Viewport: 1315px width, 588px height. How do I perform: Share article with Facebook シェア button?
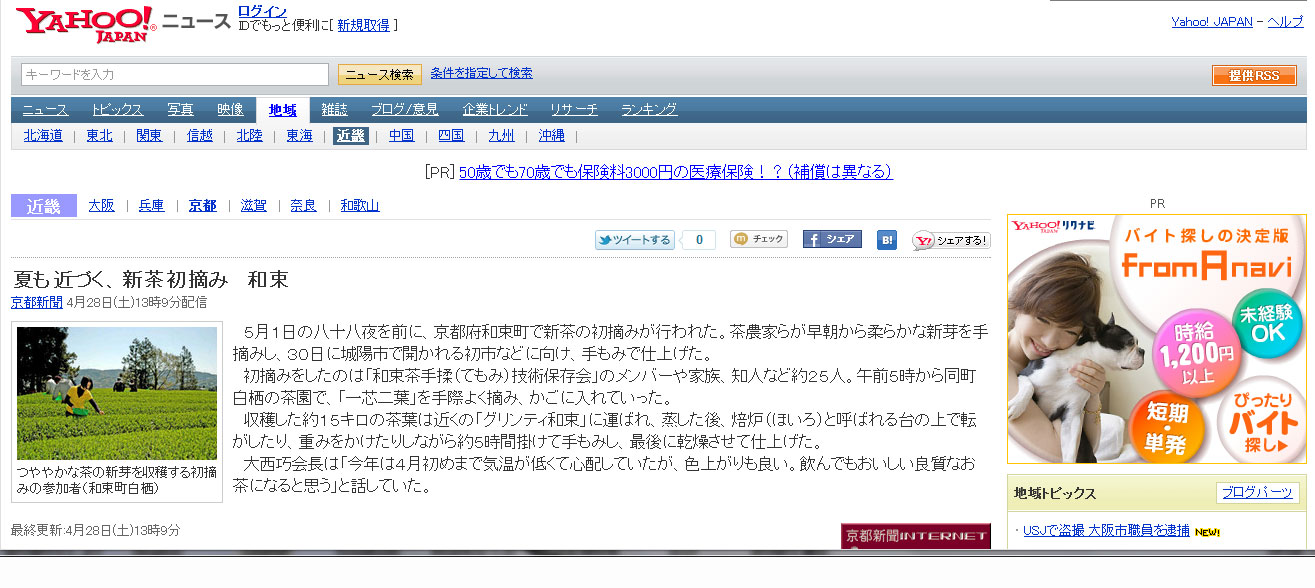click(x=832, y=240)
